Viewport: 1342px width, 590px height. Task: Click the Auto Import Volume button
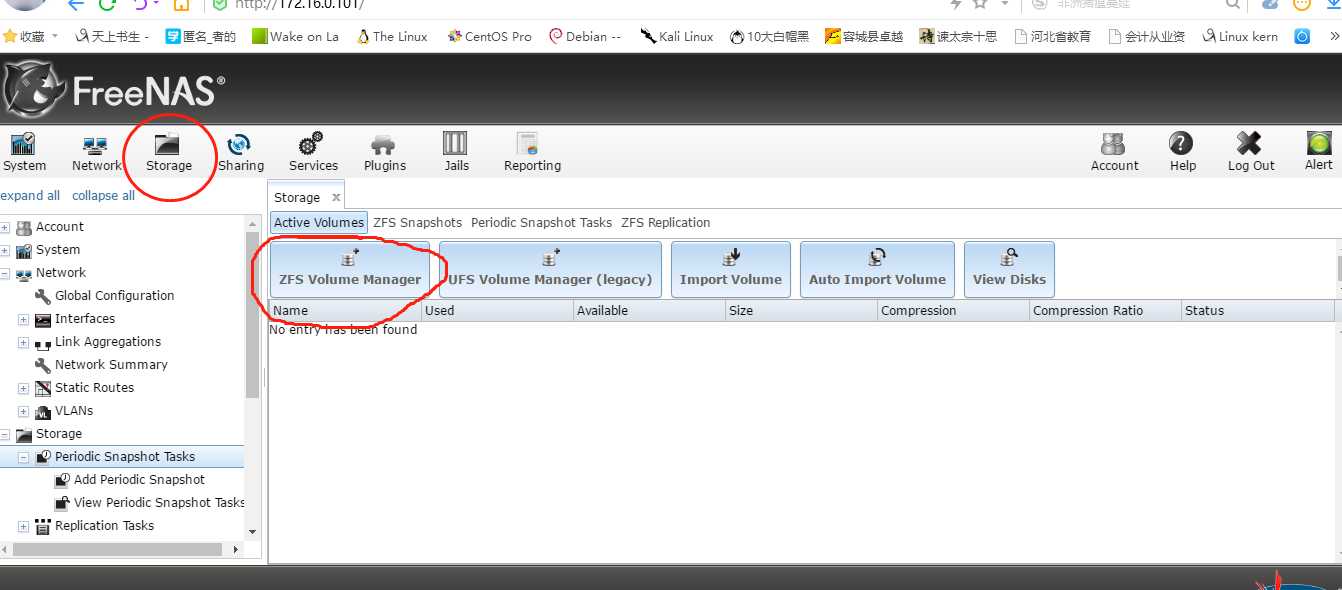pos(877,269)
